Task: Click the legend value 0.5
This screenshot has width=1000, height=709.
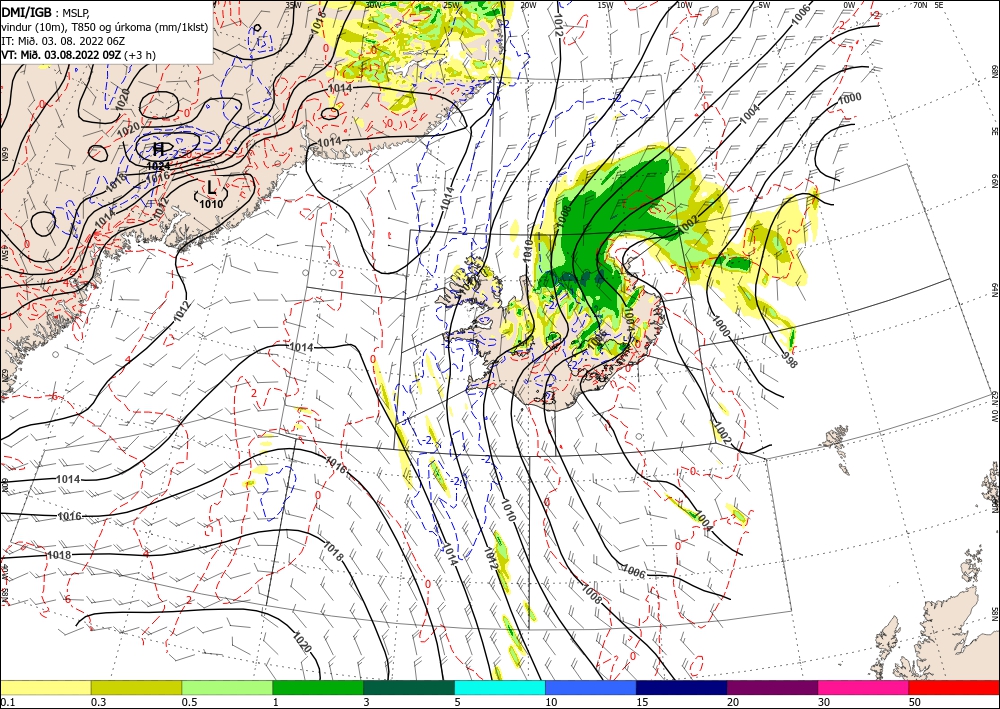Action: click(189, 702)
